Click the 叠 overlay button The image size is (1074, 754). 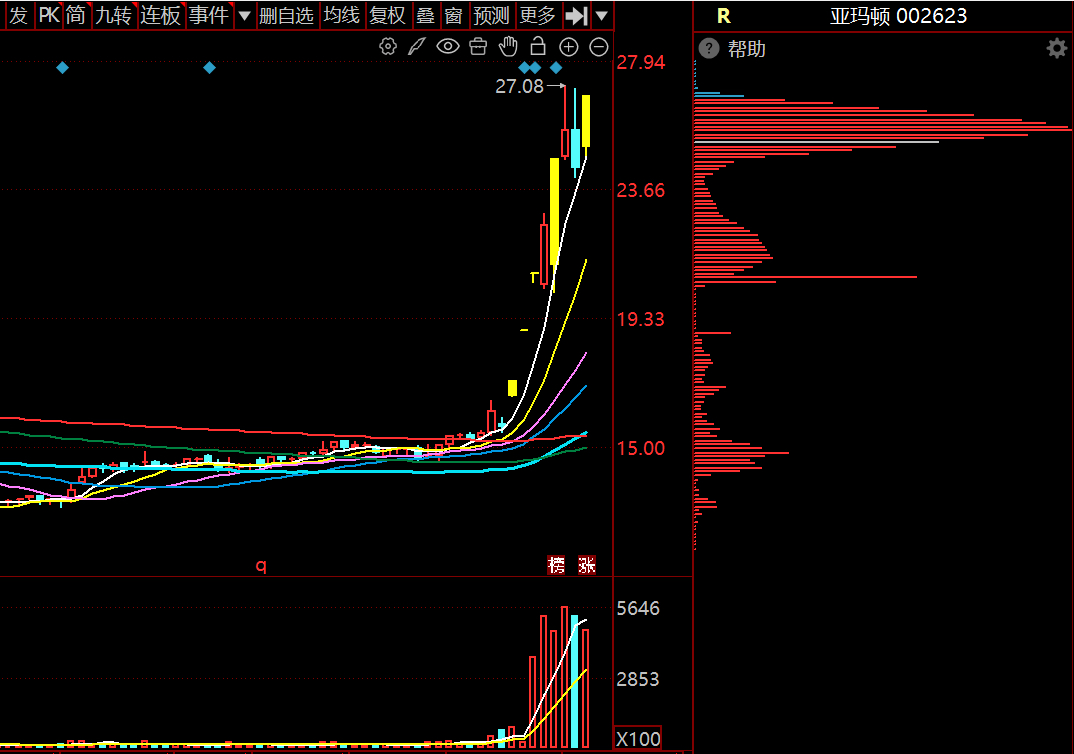coord(425,15)
